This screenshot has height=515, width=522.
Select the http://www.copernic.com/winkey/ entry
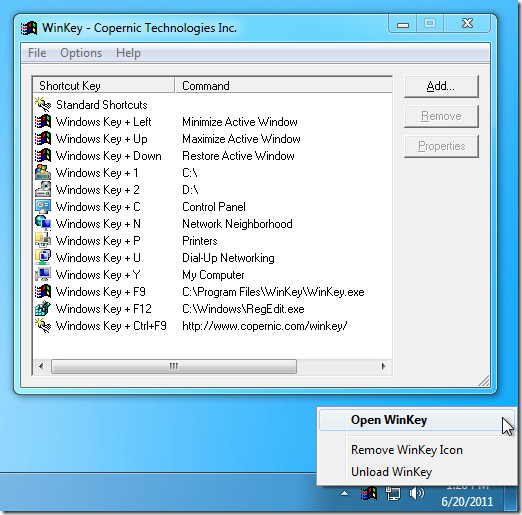[265, 326]
